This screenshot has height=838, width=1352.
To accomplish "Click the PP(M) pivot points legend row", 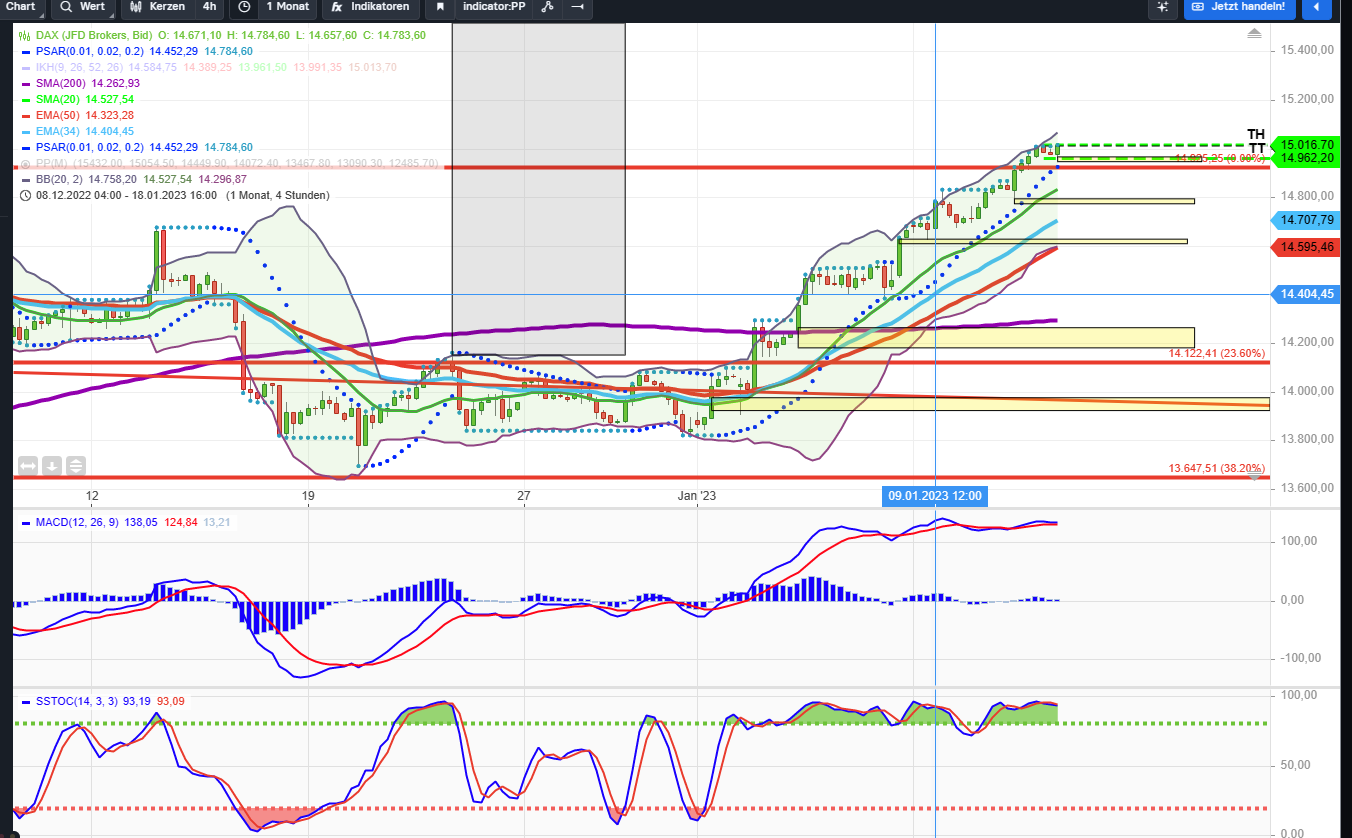I will click(228, 163).
